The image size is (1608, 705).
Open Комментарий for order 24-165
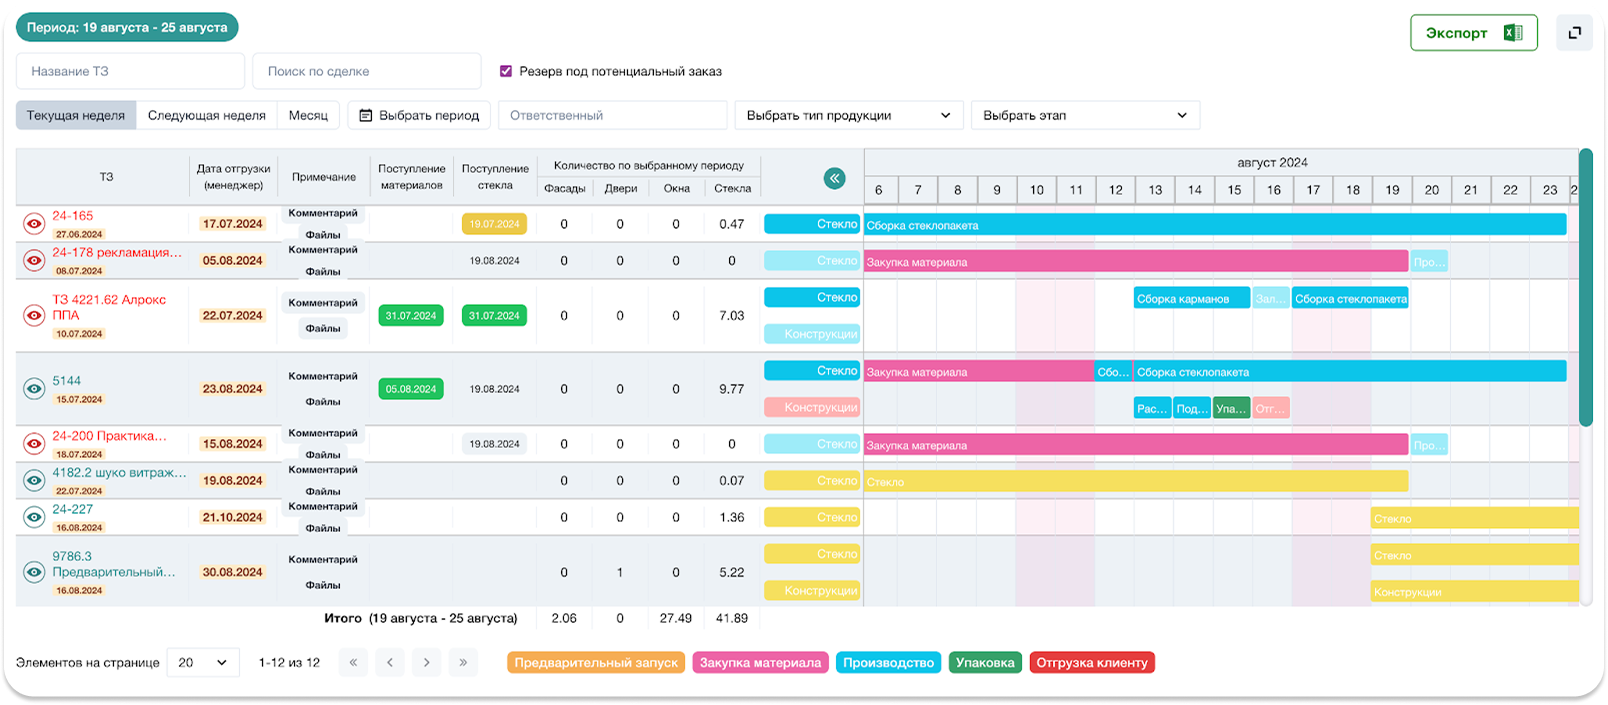pos(323,213)
